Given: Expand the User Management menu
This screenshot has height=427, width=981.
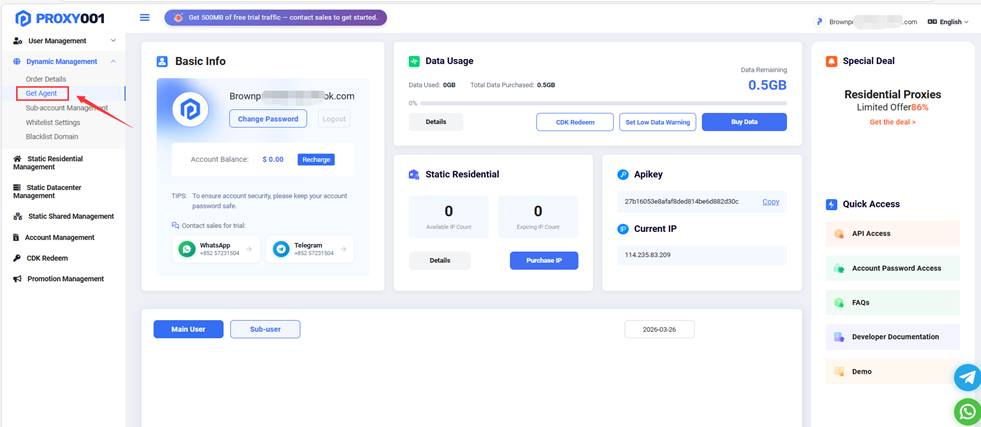Looking at the screenshot, I should [x=64, y=41].
